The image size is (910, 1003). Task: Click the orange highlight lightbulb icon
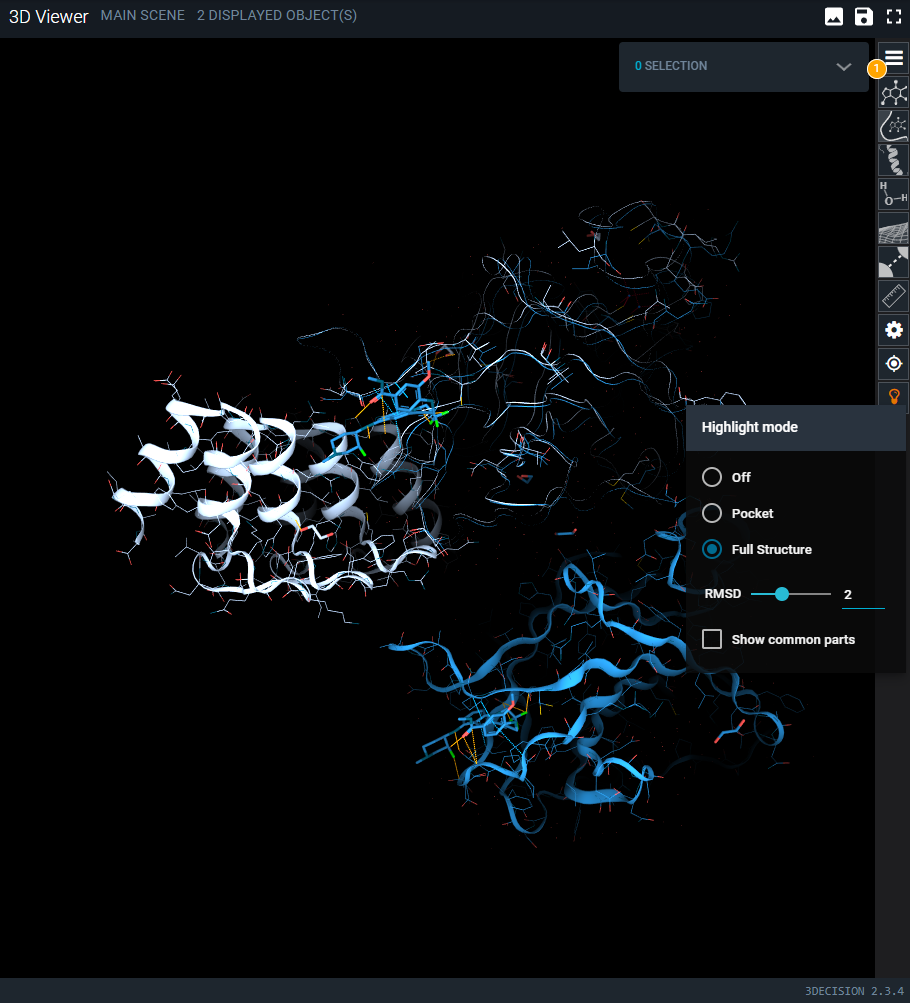coord(892,396)
